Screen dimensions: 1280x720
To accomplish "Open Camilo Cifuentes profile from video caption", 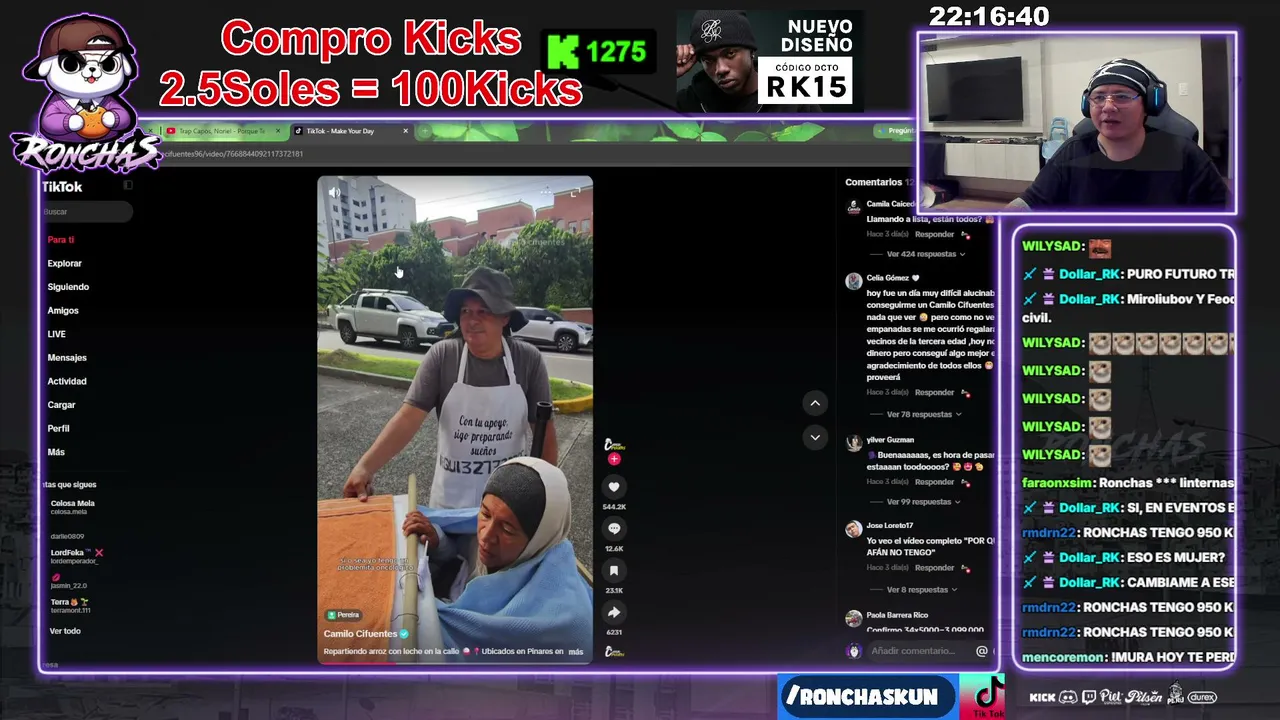I will (x=361, y=634).
